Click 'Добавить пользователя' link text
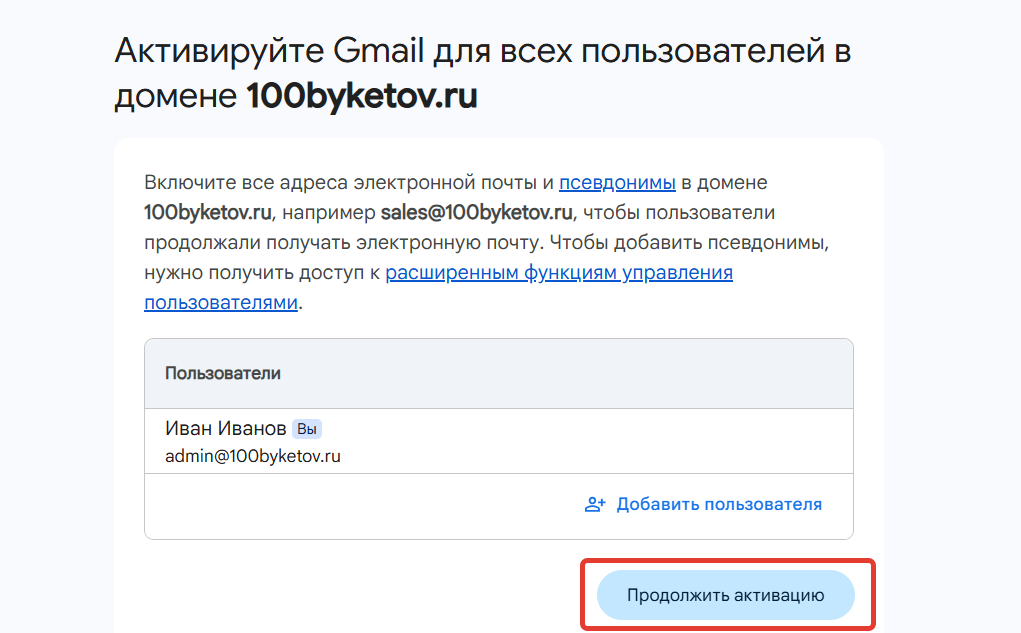 click(719, 505)
